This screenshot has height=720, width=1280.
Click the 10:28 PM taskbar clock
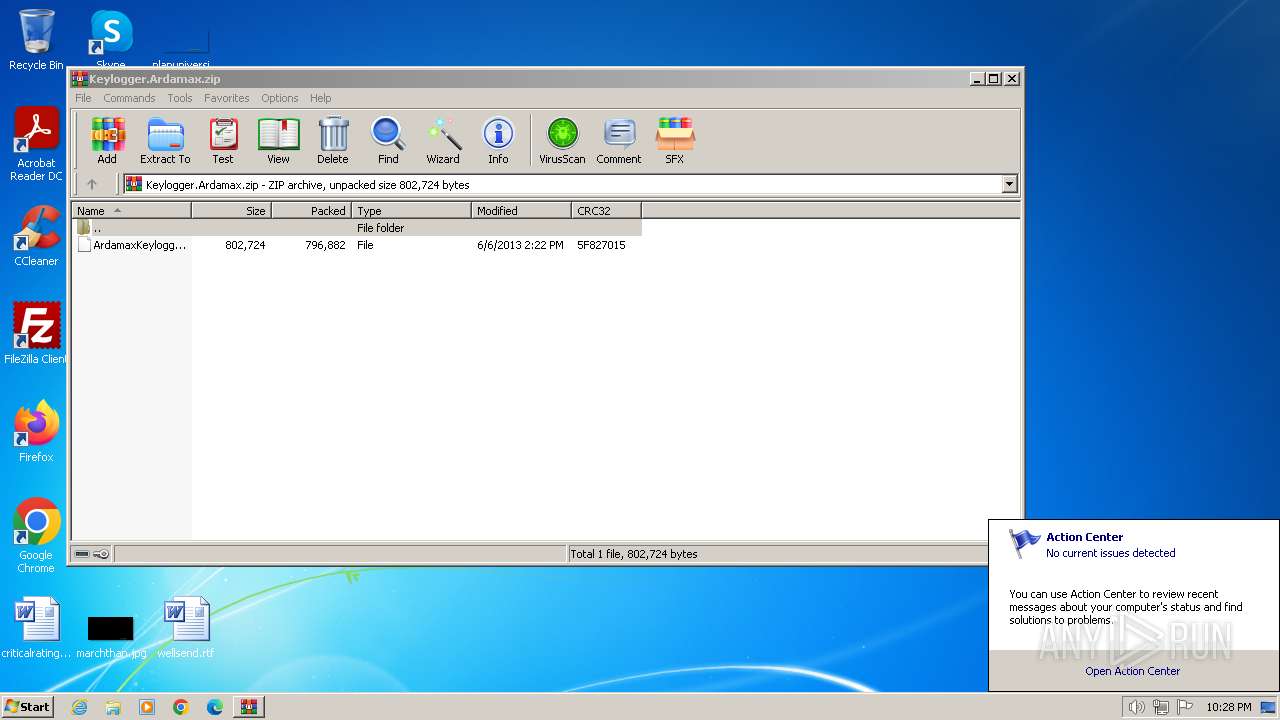pos(1229,707)
